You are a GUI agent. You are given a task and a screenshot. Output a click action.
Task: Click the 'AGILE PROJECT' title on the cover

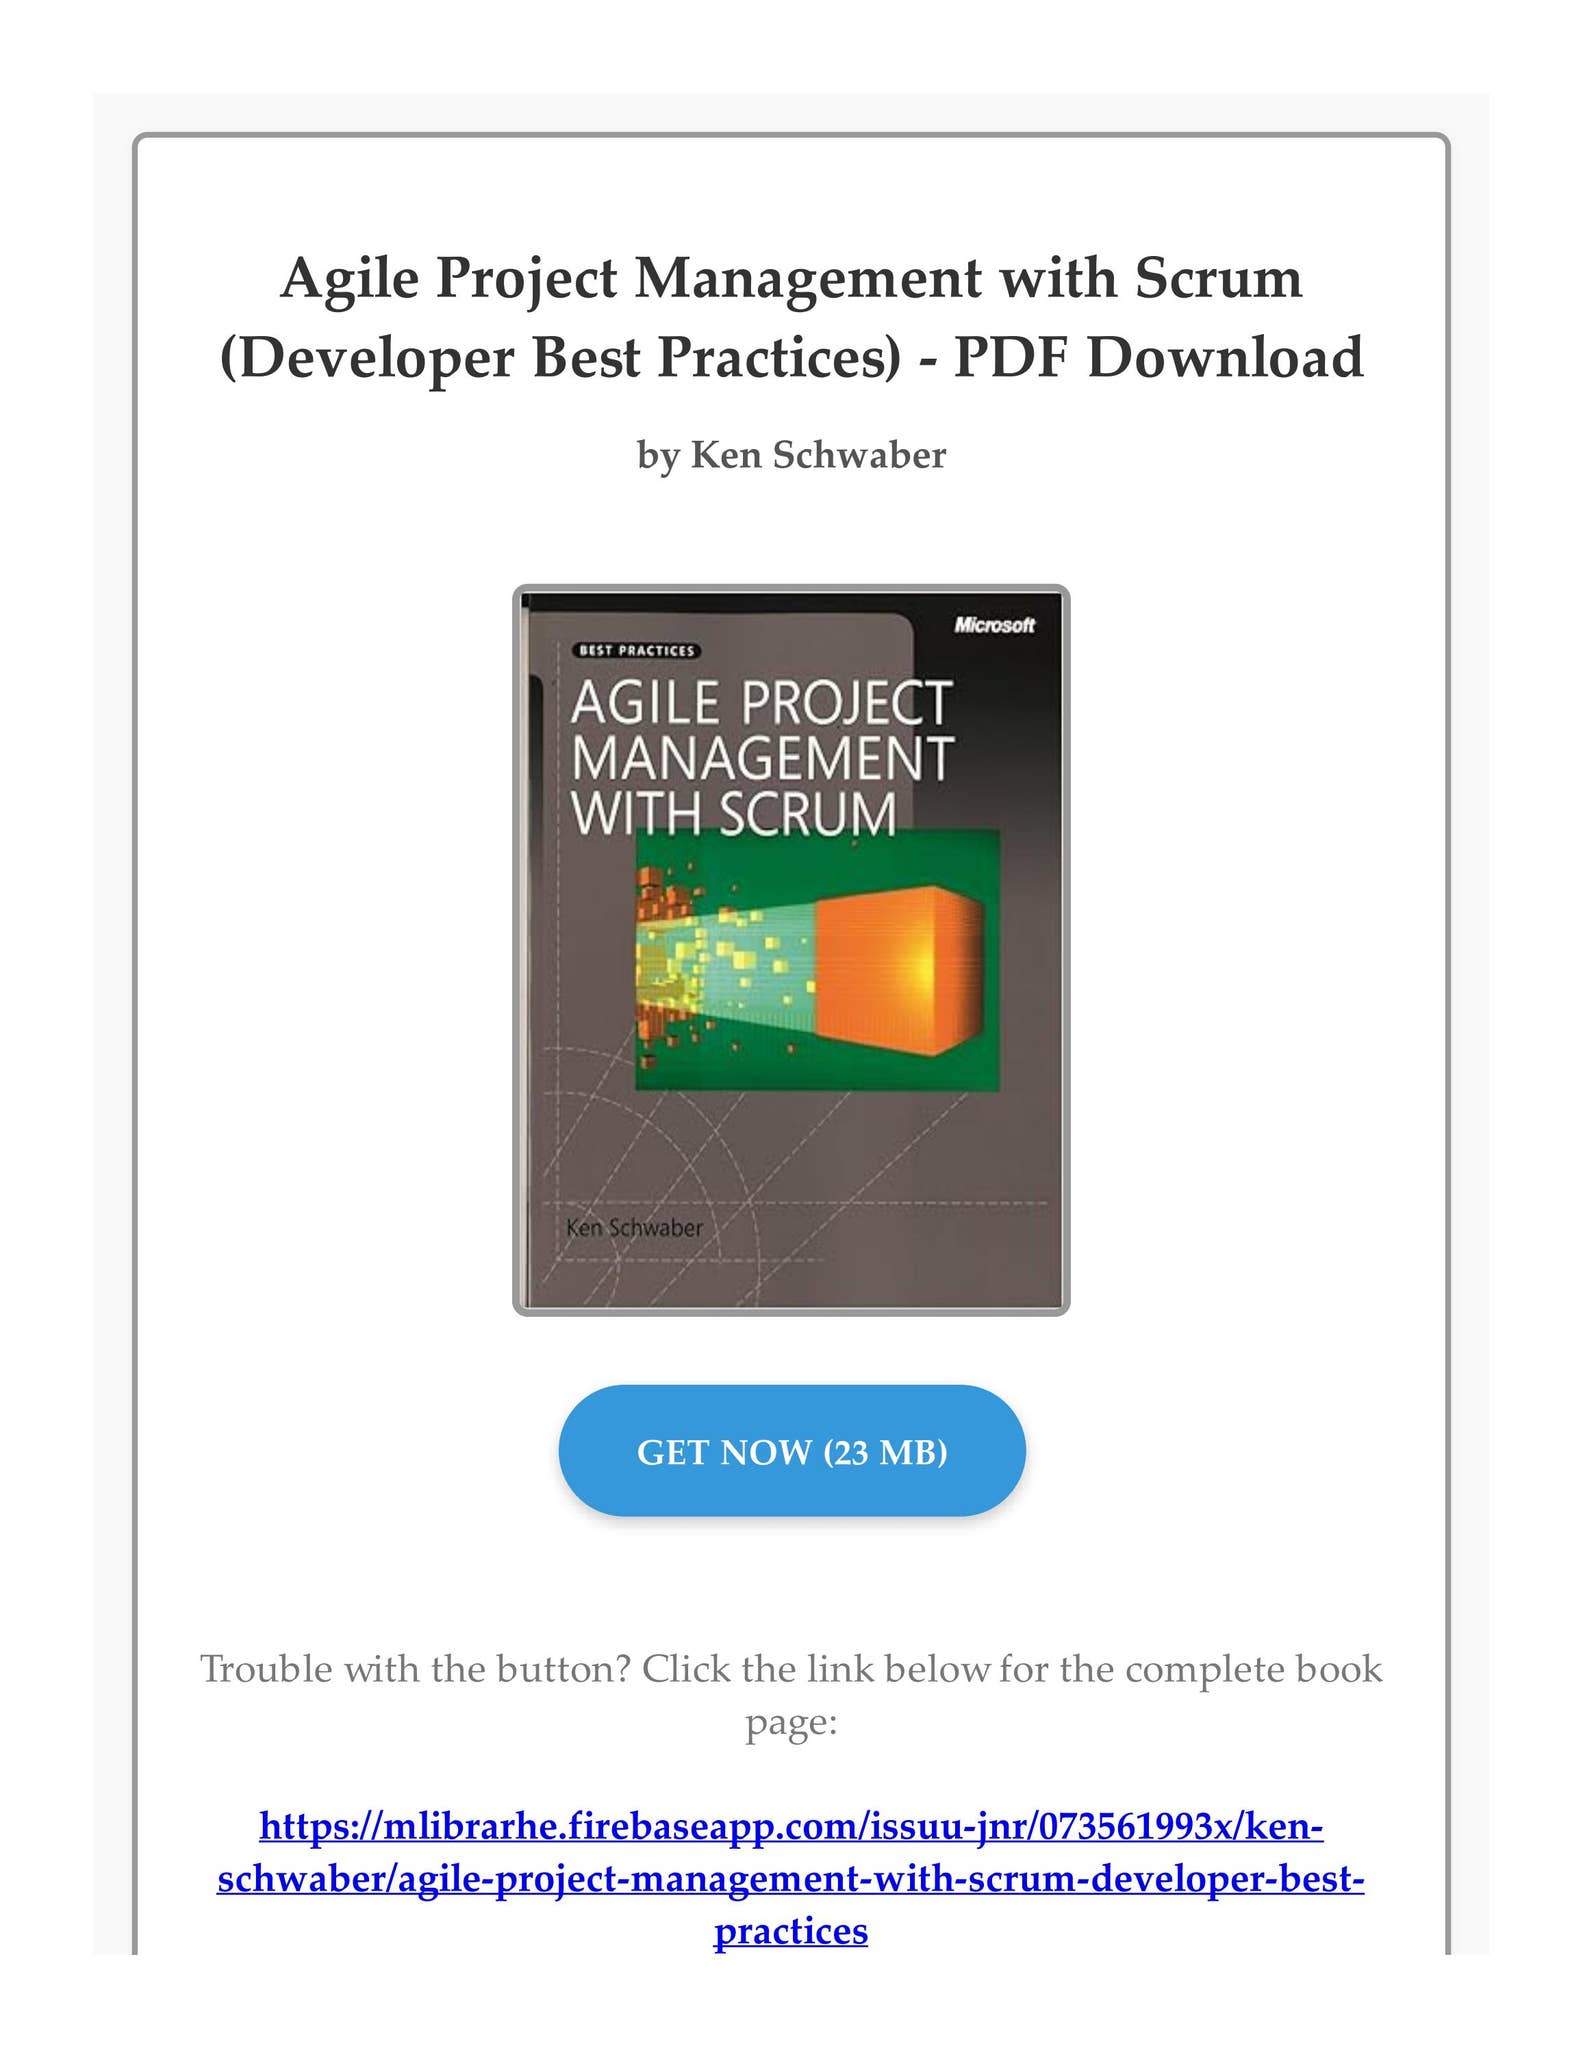(x=760, y=702)
